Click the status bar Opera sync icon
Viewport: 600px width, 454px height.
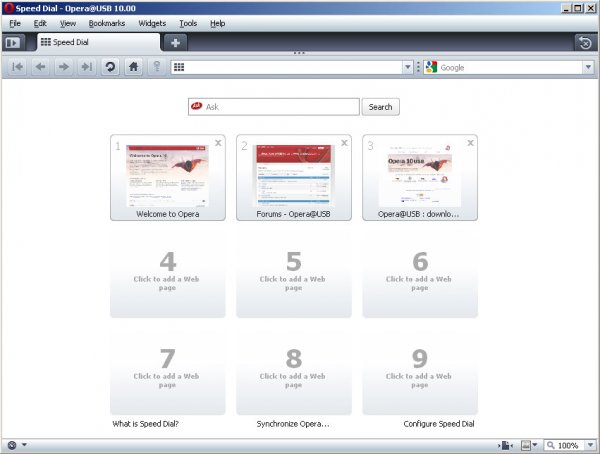(x=12, y=445)
